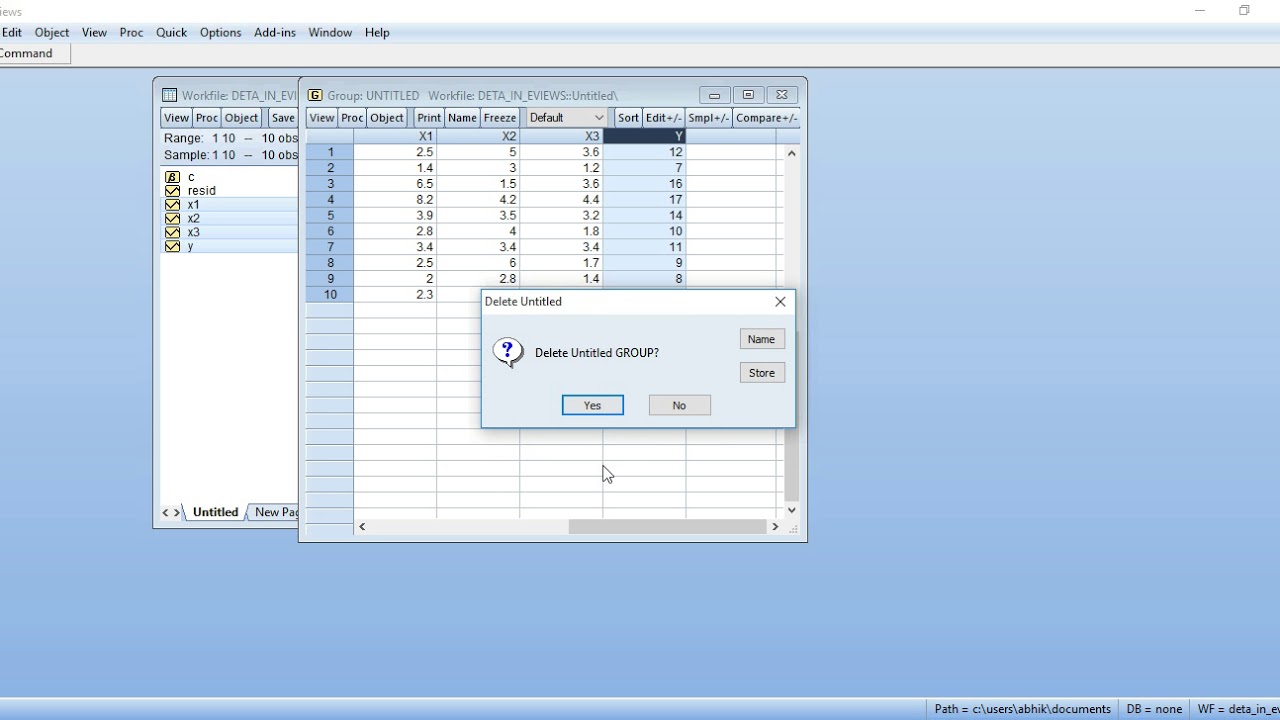This screenshot has width=1280, height=720.
Task: Close the Group UNTITLED window
Action: pos(782,95)
